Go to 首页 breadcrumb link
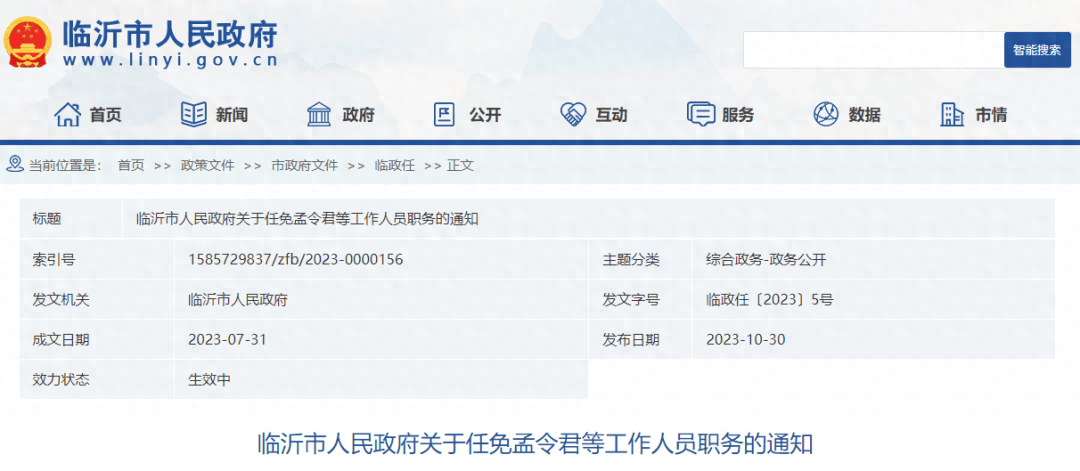Screen dimensions: 1080x471 pyautogui.click(x=131, y=165)
